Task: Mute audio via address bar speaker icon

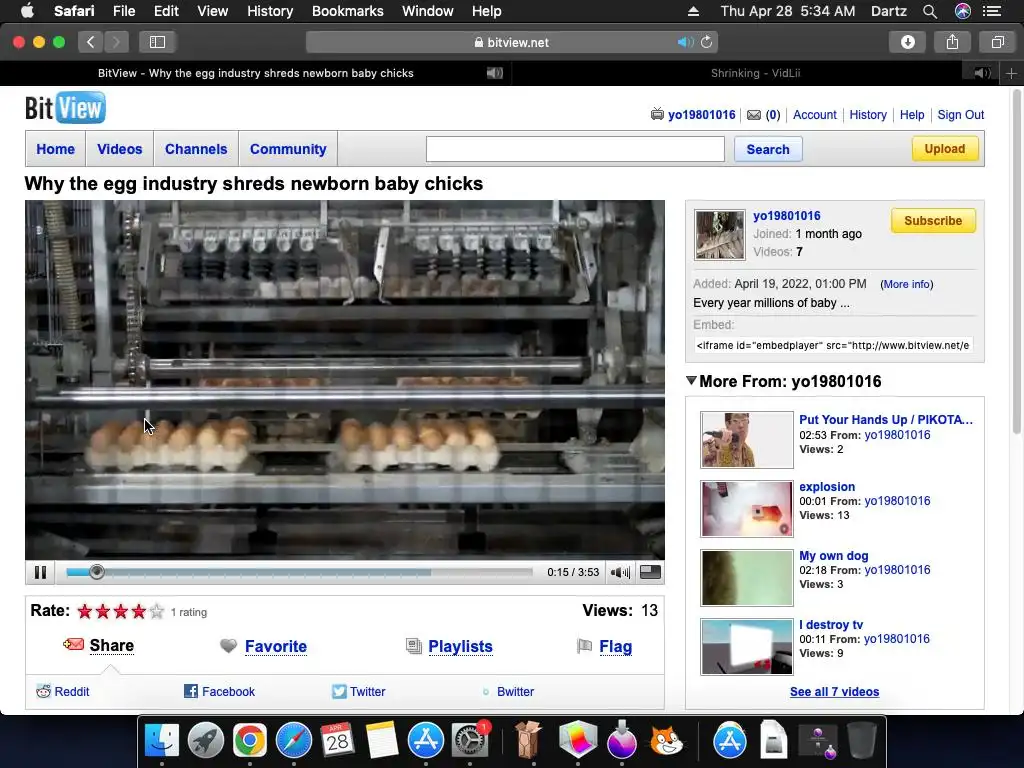Action: coord(684,42)
